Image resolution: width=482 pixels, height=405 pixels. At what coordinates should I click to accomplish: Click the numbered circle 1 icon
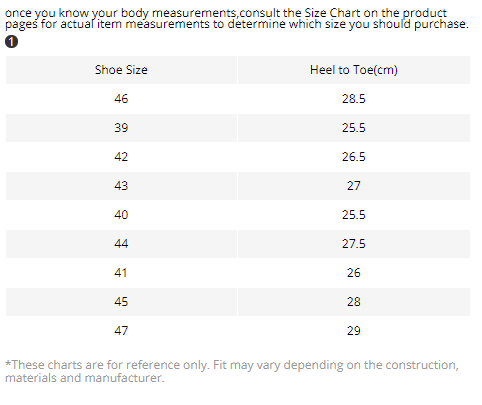12,42
